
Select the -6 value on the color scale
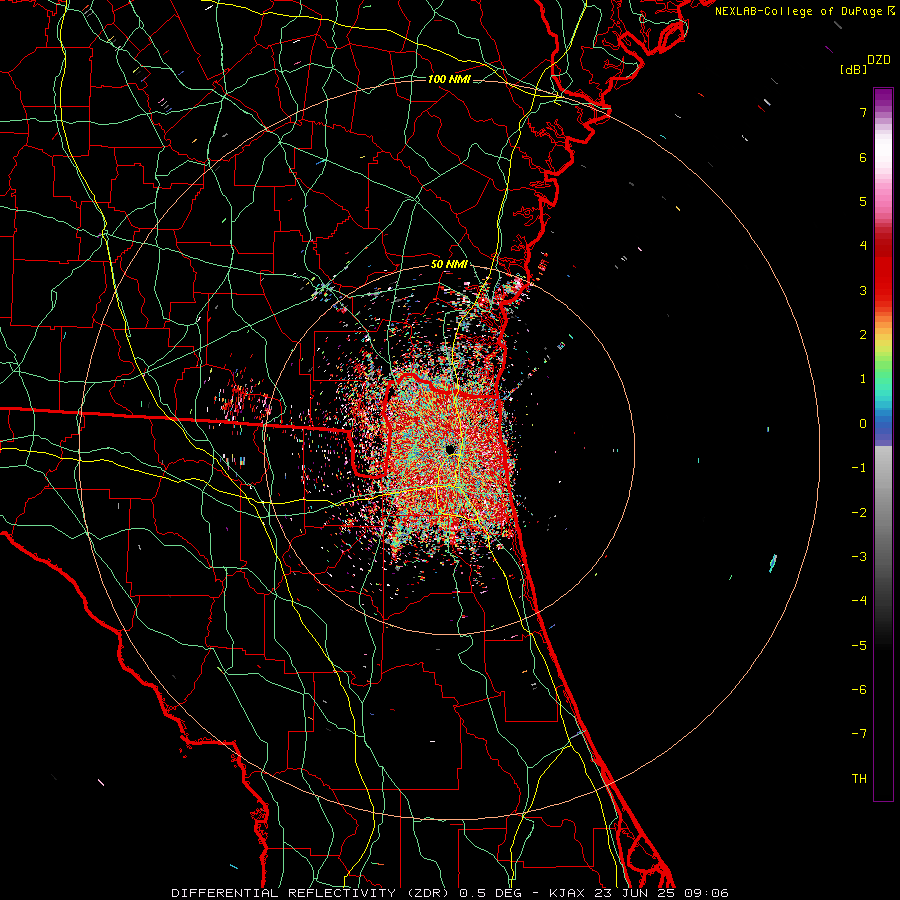859,689
